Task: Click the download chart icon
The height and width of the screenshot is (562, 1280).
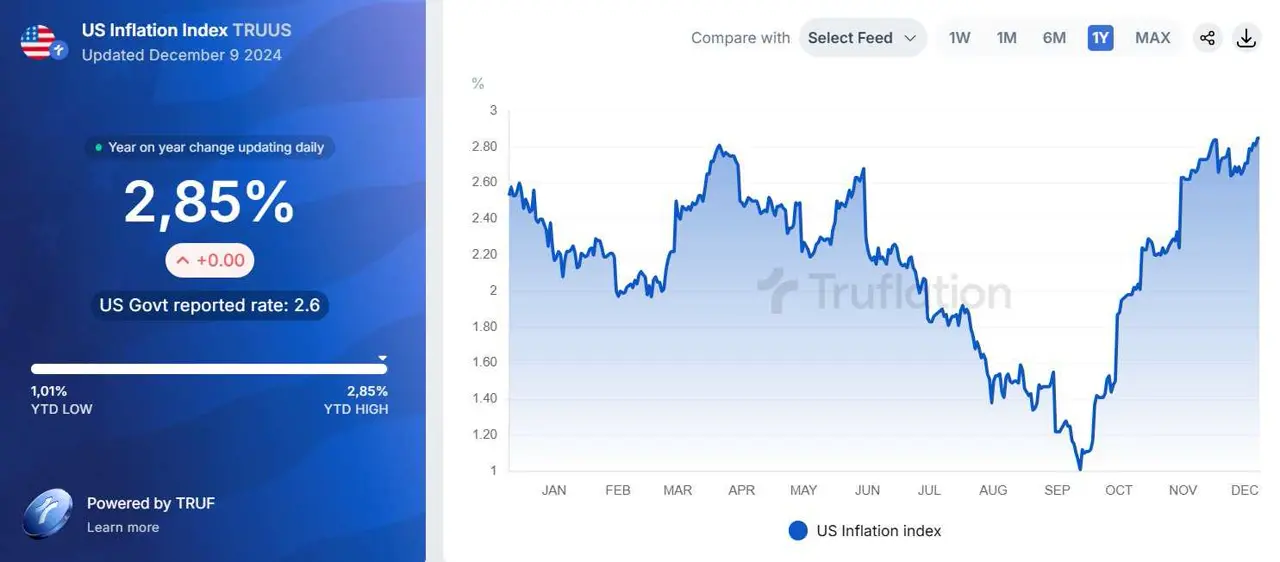Action: click(x=1246, y=38)
